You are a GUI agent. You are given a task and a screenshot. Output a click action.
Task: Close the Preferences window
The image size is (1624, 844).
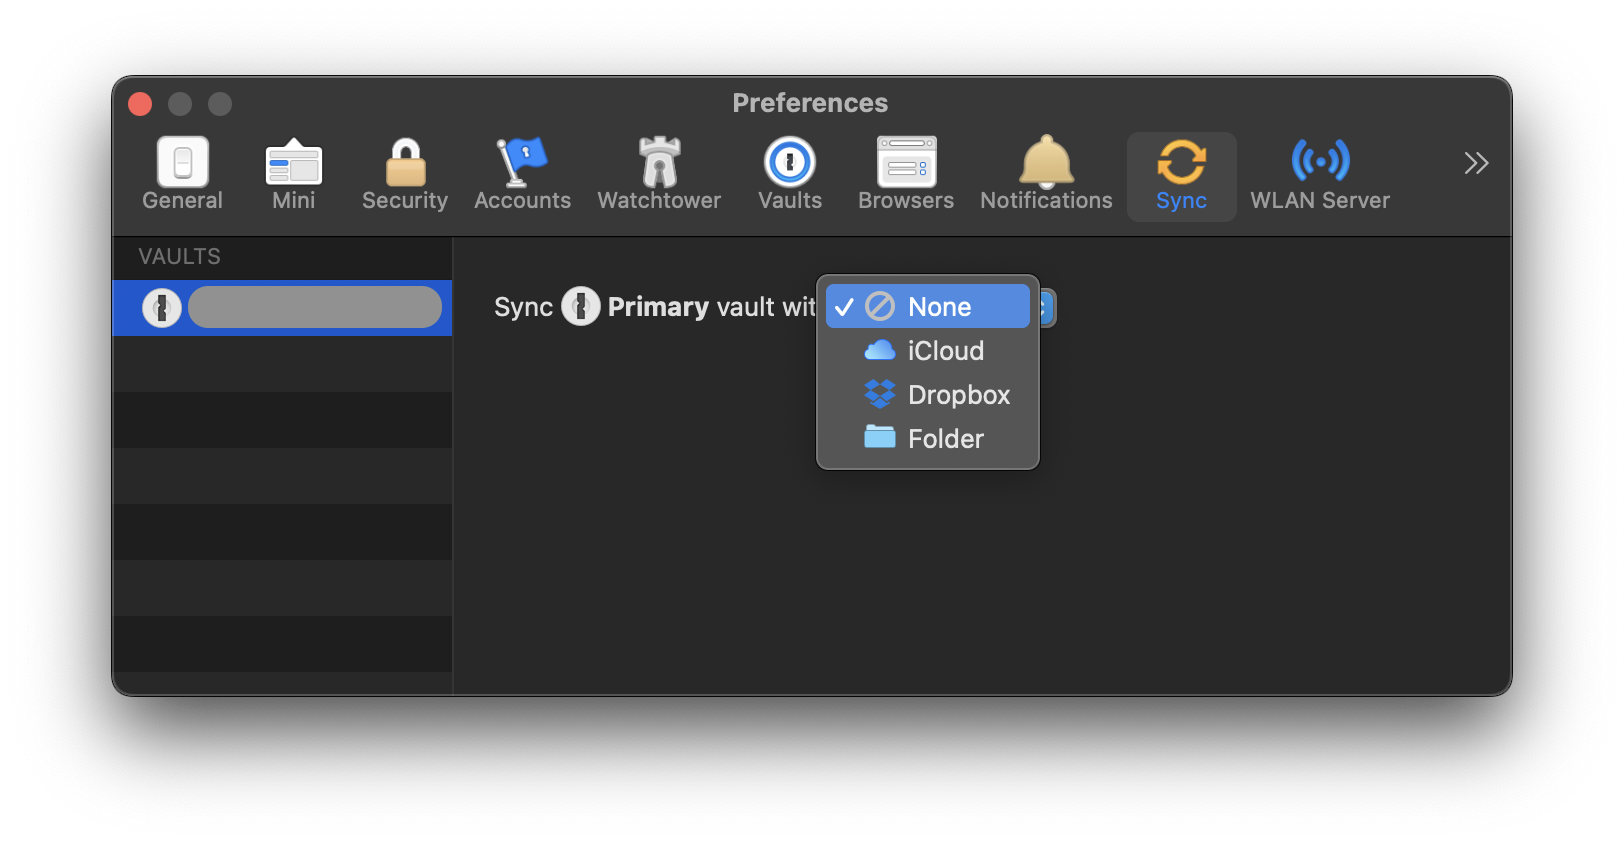(140, 104)
